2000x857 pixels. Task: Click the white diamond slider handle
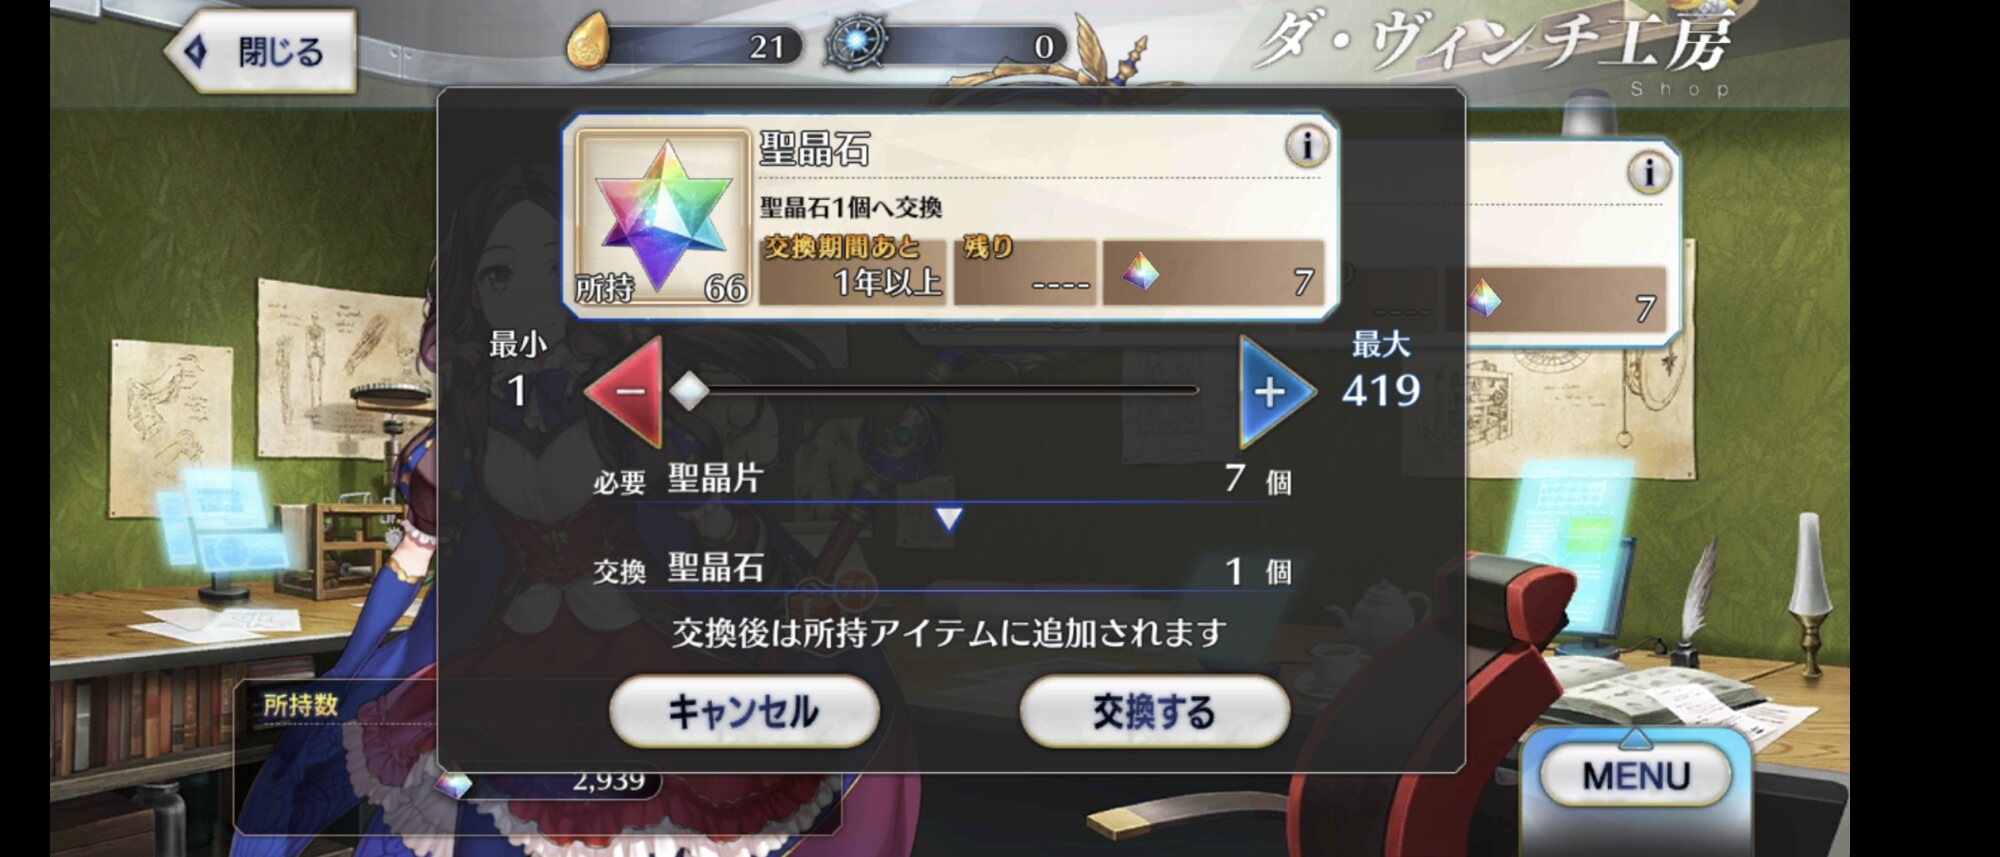point(689,391)
